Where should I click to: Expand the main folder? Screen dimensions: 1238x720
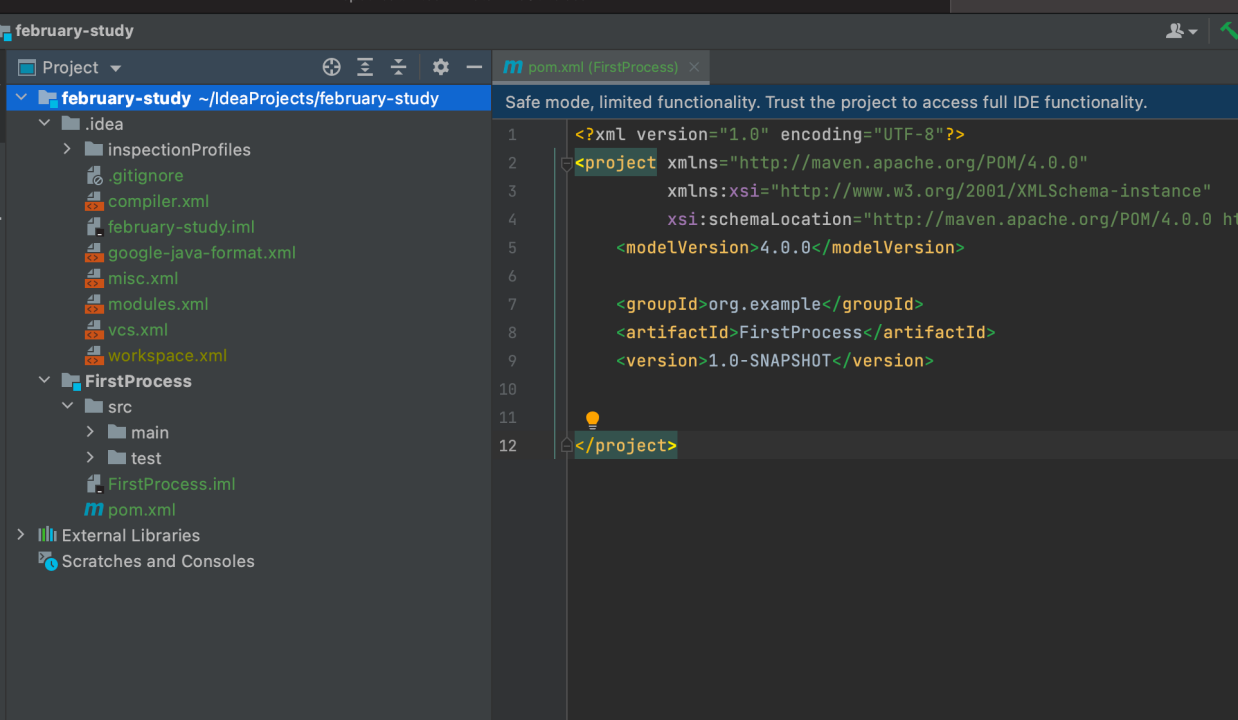[90, 432]
